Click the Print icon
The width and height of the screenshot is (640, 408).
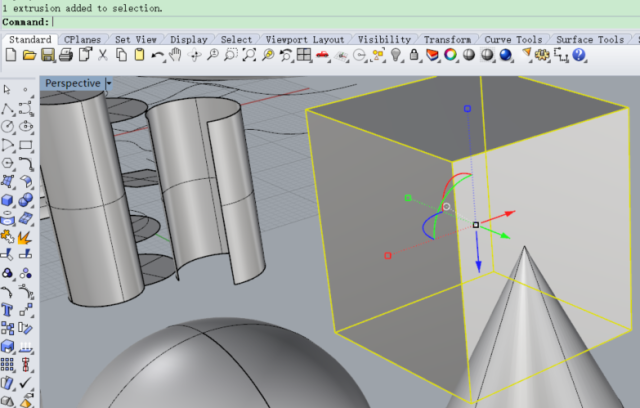click(64, 55)
